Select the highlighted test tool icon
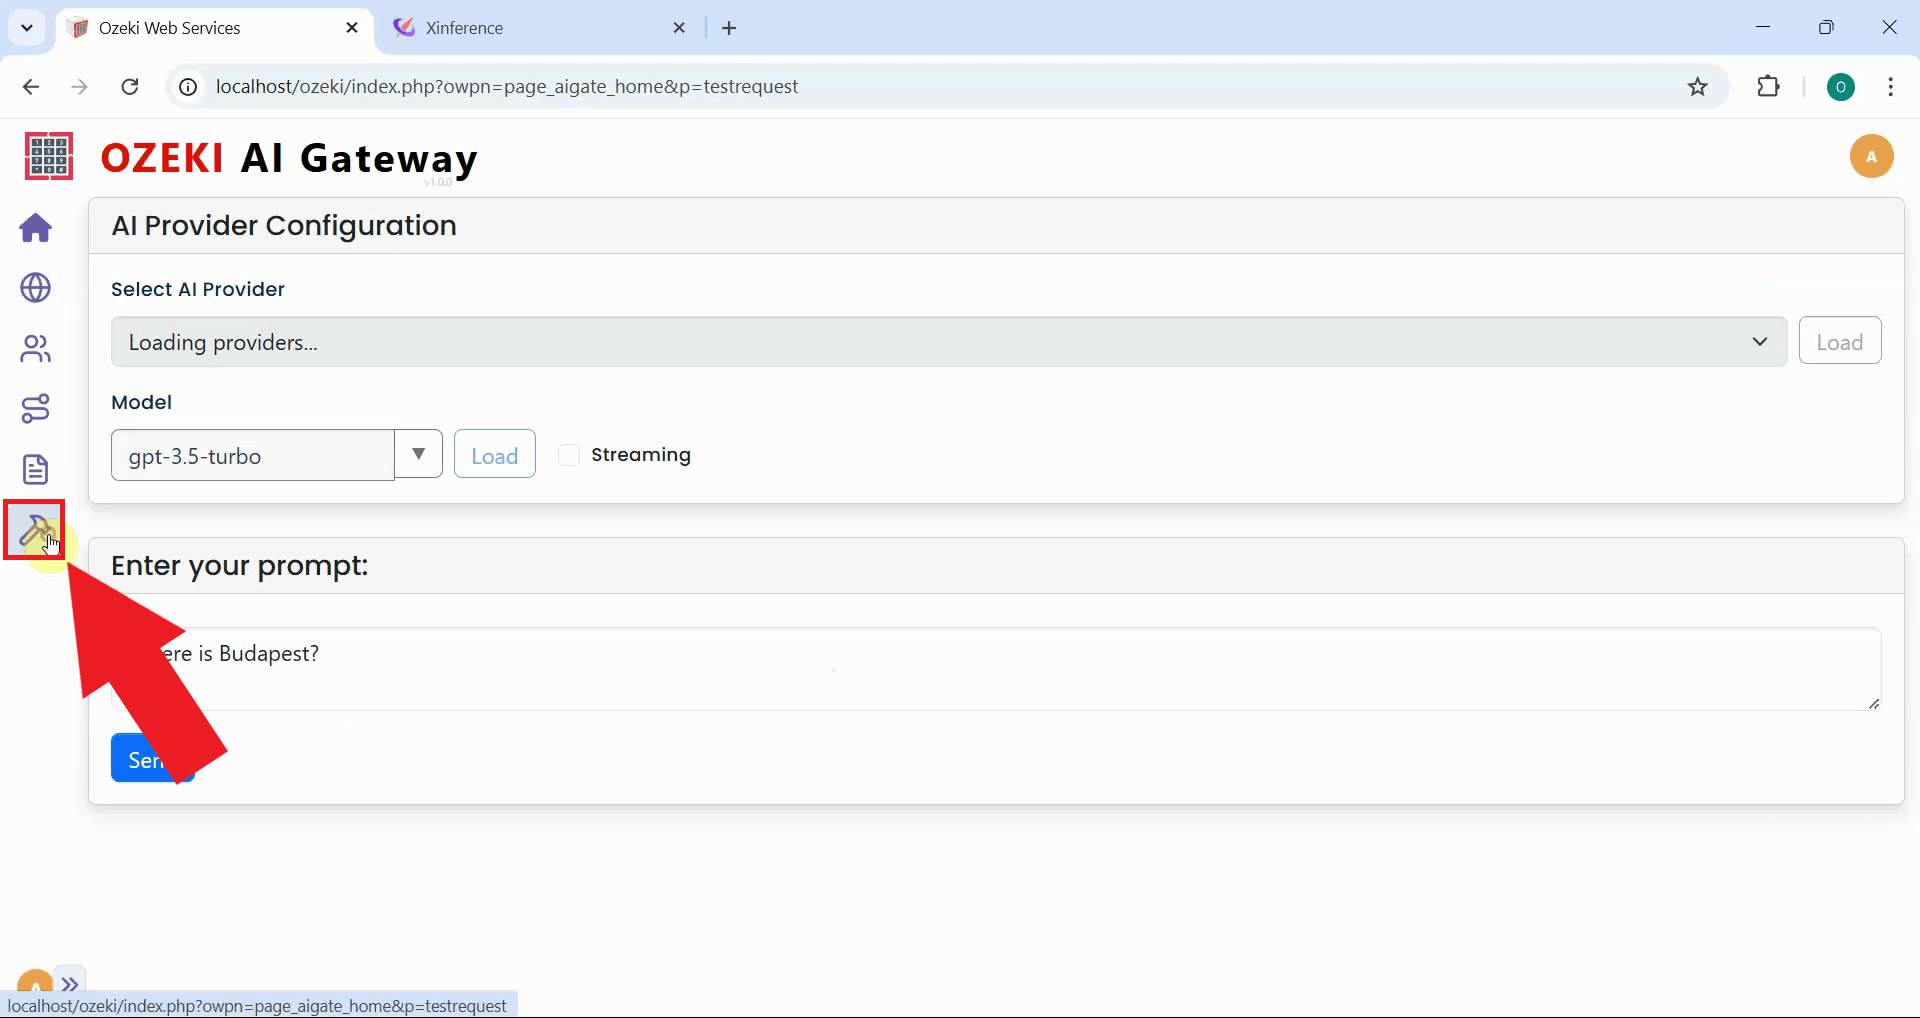Viewport: 1920px width, 1018px height. coord(35,530)
